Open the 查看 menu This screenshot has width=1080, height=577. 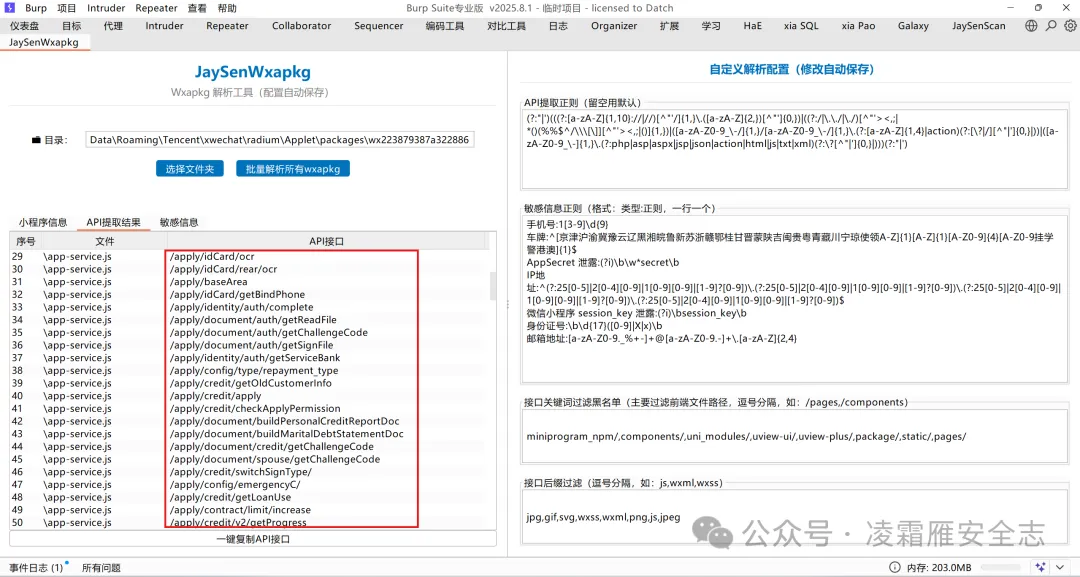[197, 8]
